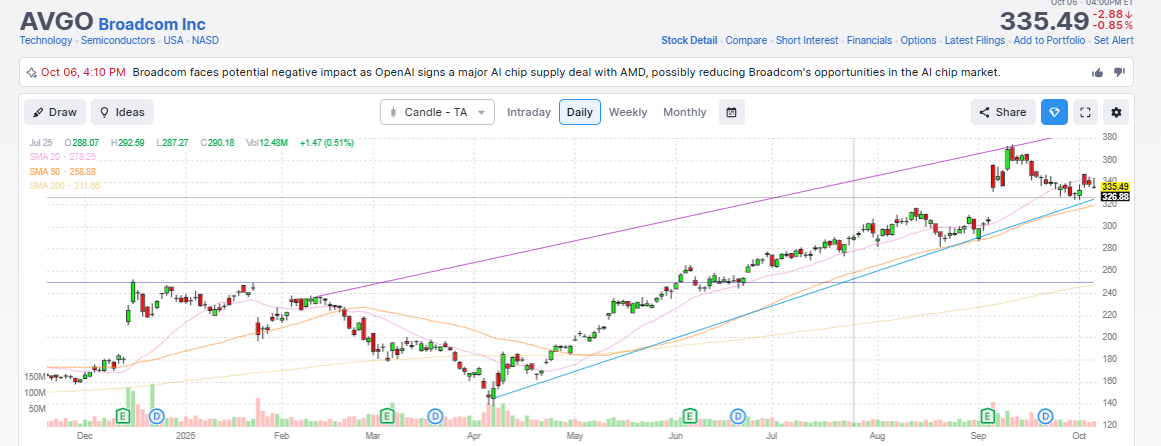1161x446 pixels.
Task: Click the thumbs down icon on the news summary
Action: tap(1120, 73)
